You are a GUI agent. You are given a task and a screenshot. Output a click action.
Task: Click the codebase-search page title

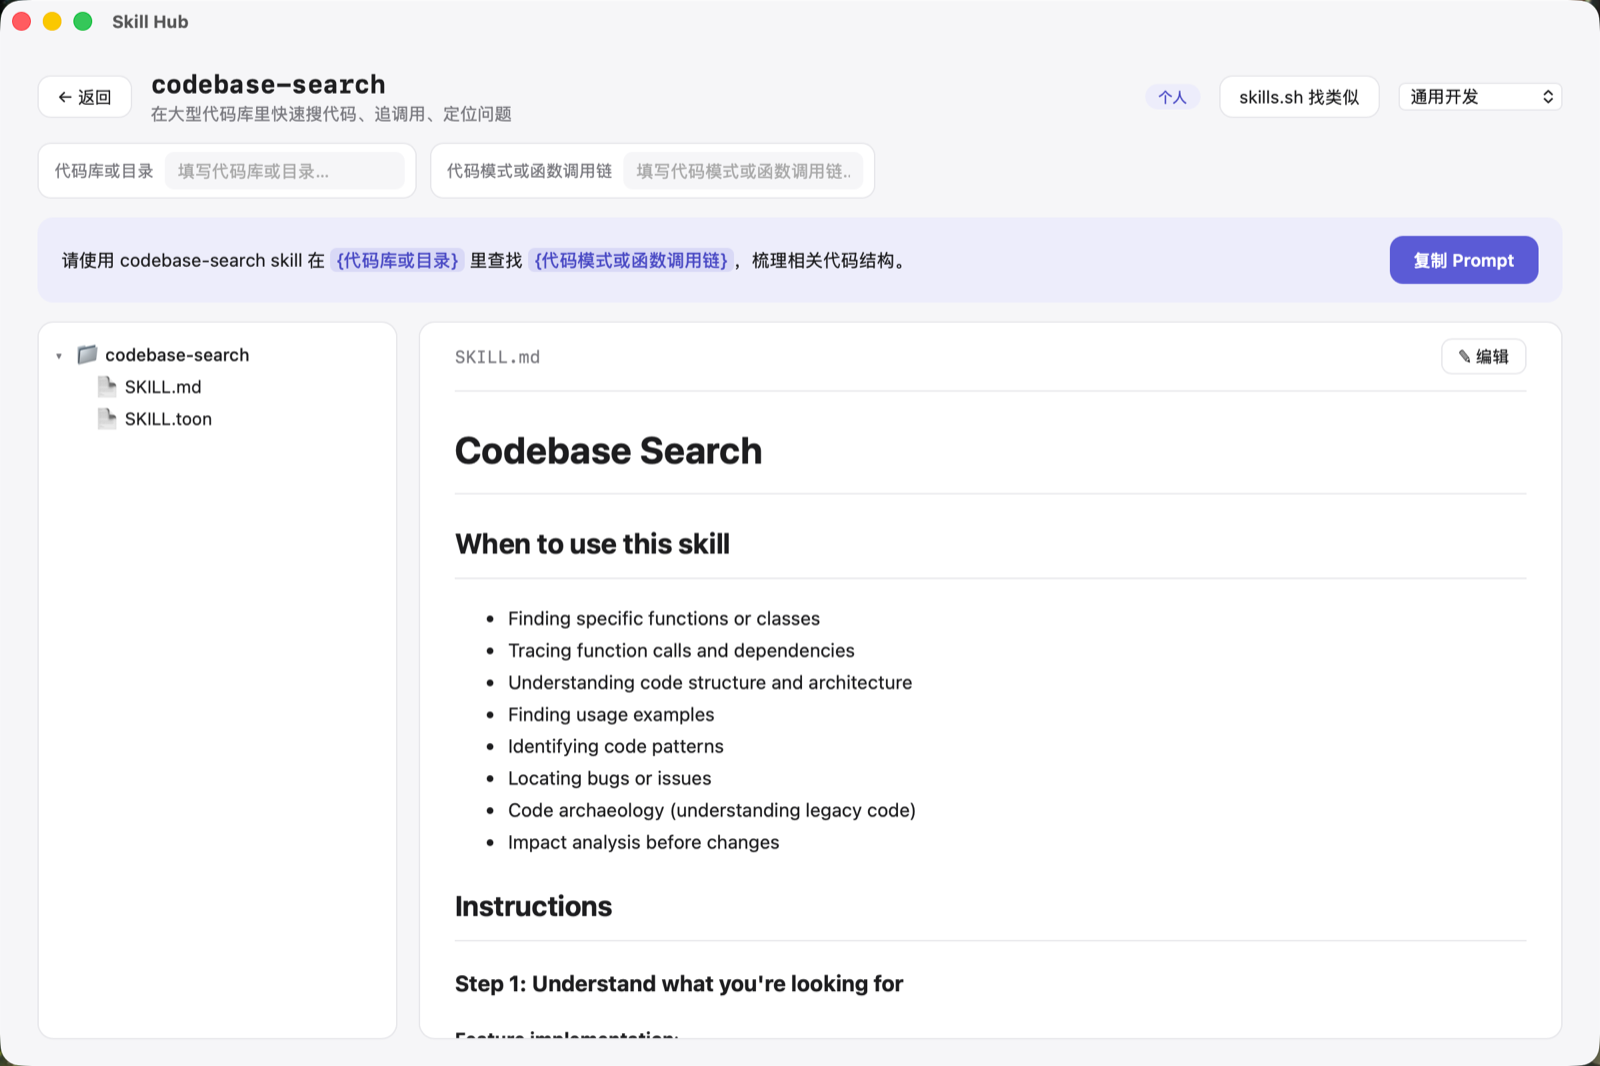click(x=268, y=85)
